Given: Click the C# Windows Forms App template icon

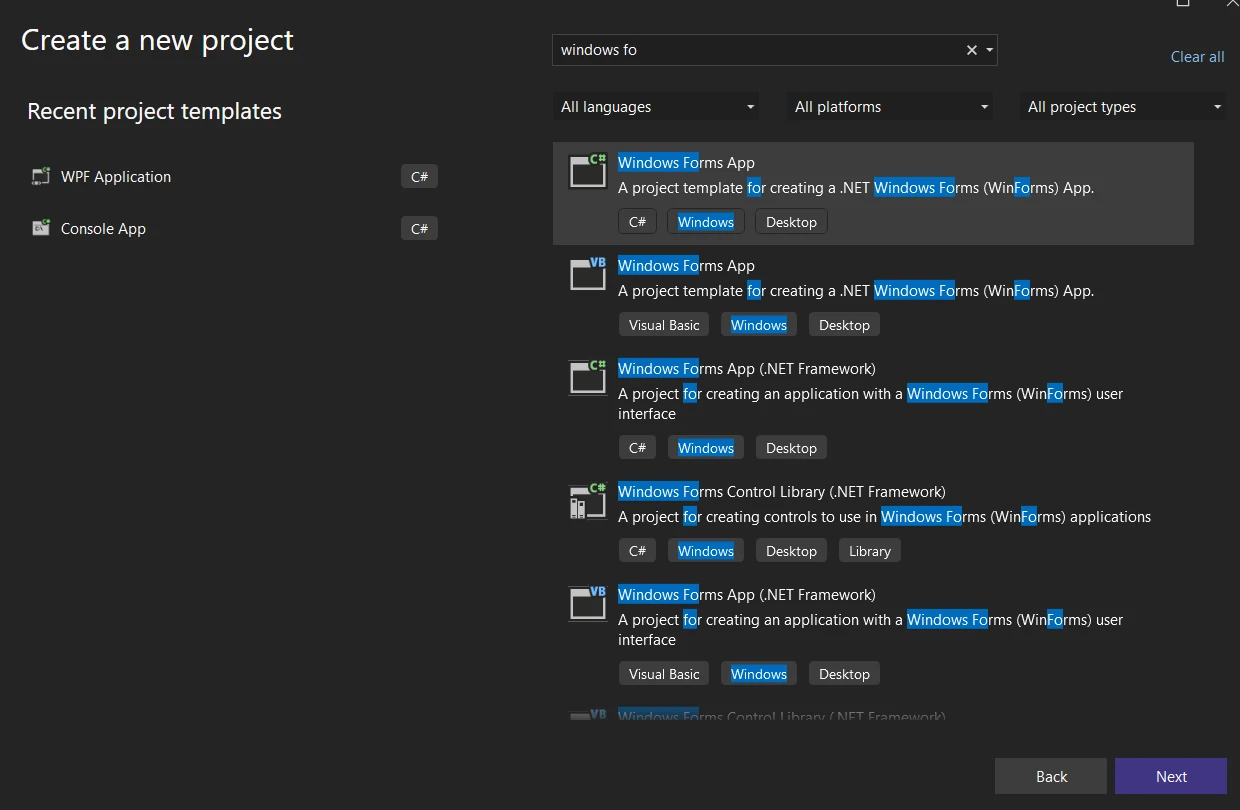Looking at the screenshot, I should click(x=588, y=171).
